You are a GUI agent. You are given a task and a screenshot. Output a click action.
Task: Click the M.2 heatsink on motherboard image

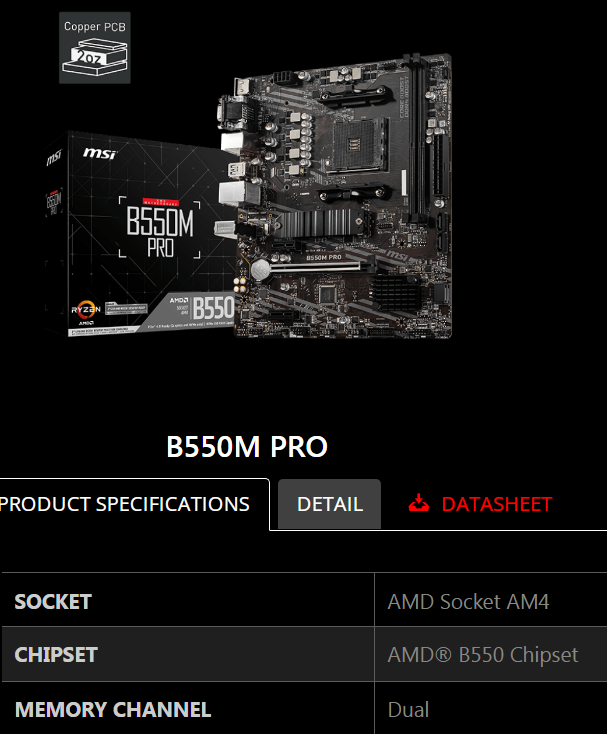tap(319, 222)
